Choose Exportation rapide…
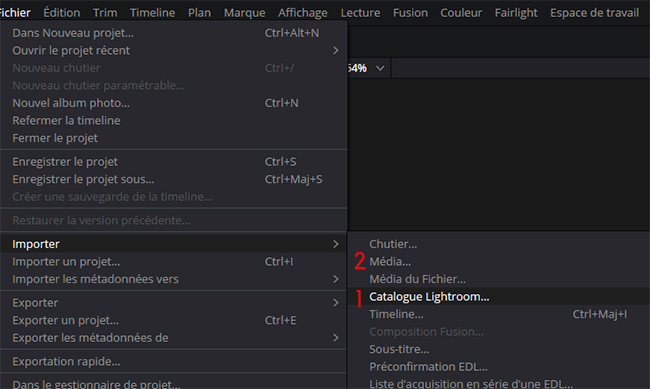Image resolution: width=650 pixels, height=389 pixels. point(173,361)
